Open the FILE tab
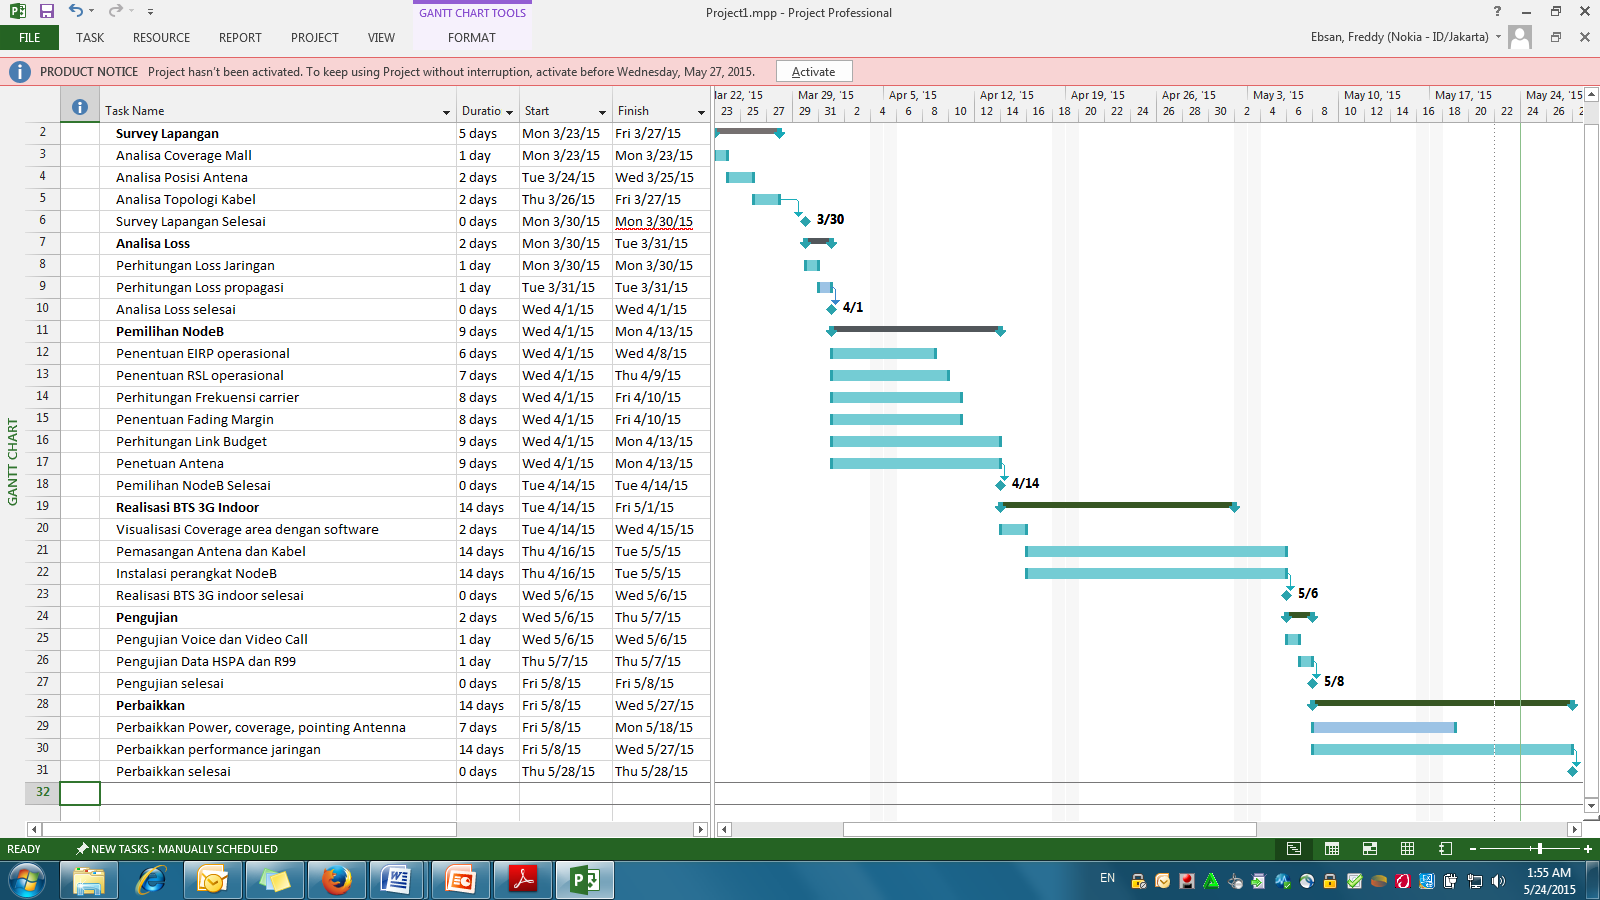 coord(30,38)
